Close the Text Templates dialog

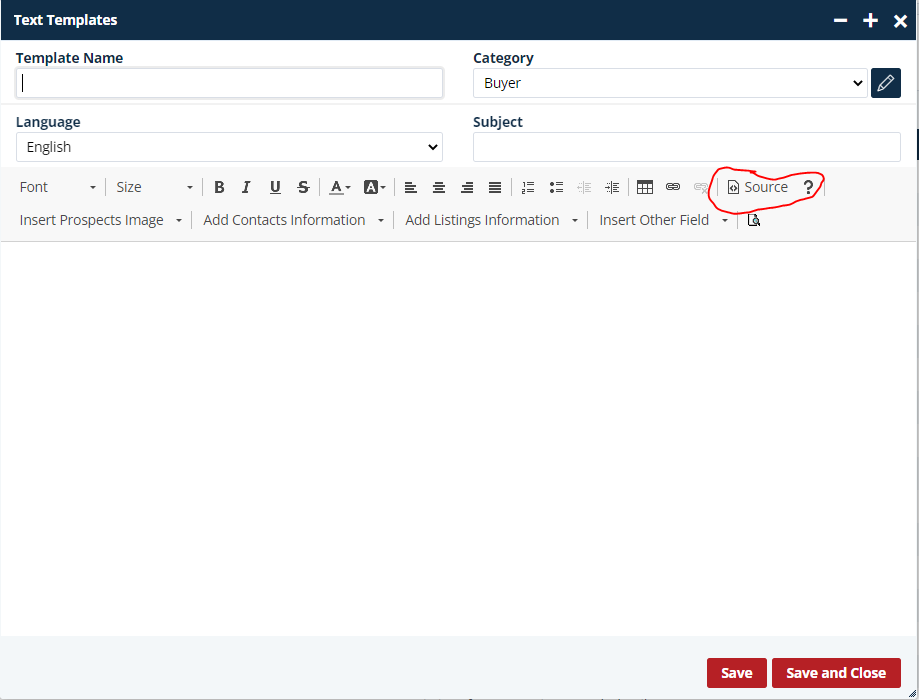900,21
